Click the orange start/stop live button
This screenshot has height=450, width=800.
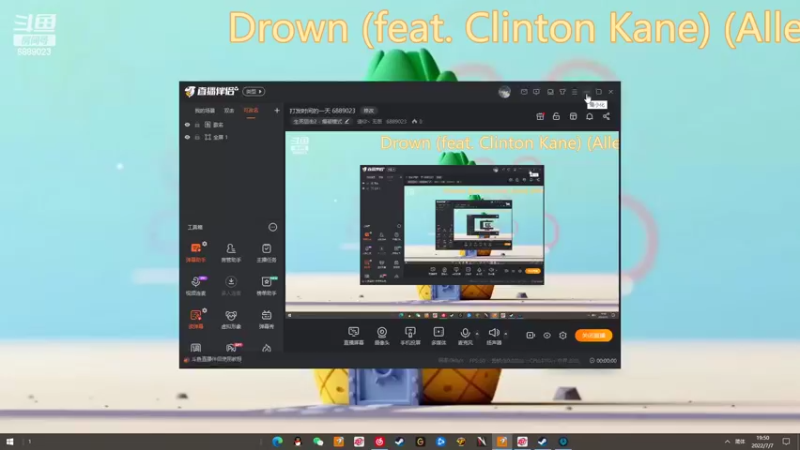(x=594, y=335)
